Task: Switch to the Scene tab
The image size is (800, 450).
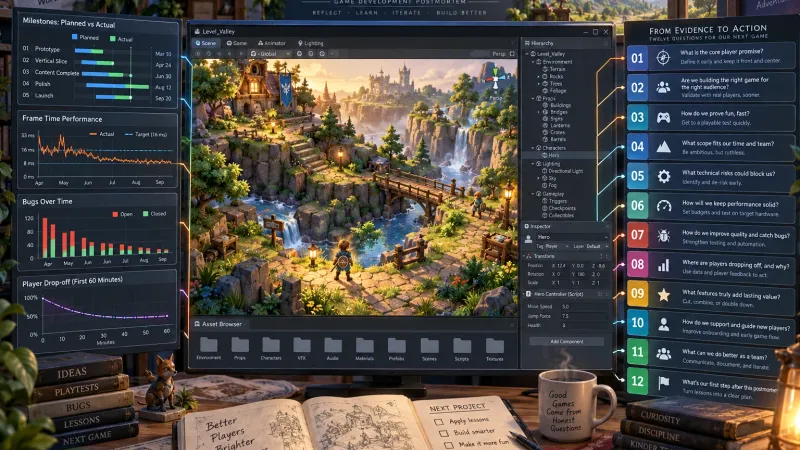Action: coord(206,43)
